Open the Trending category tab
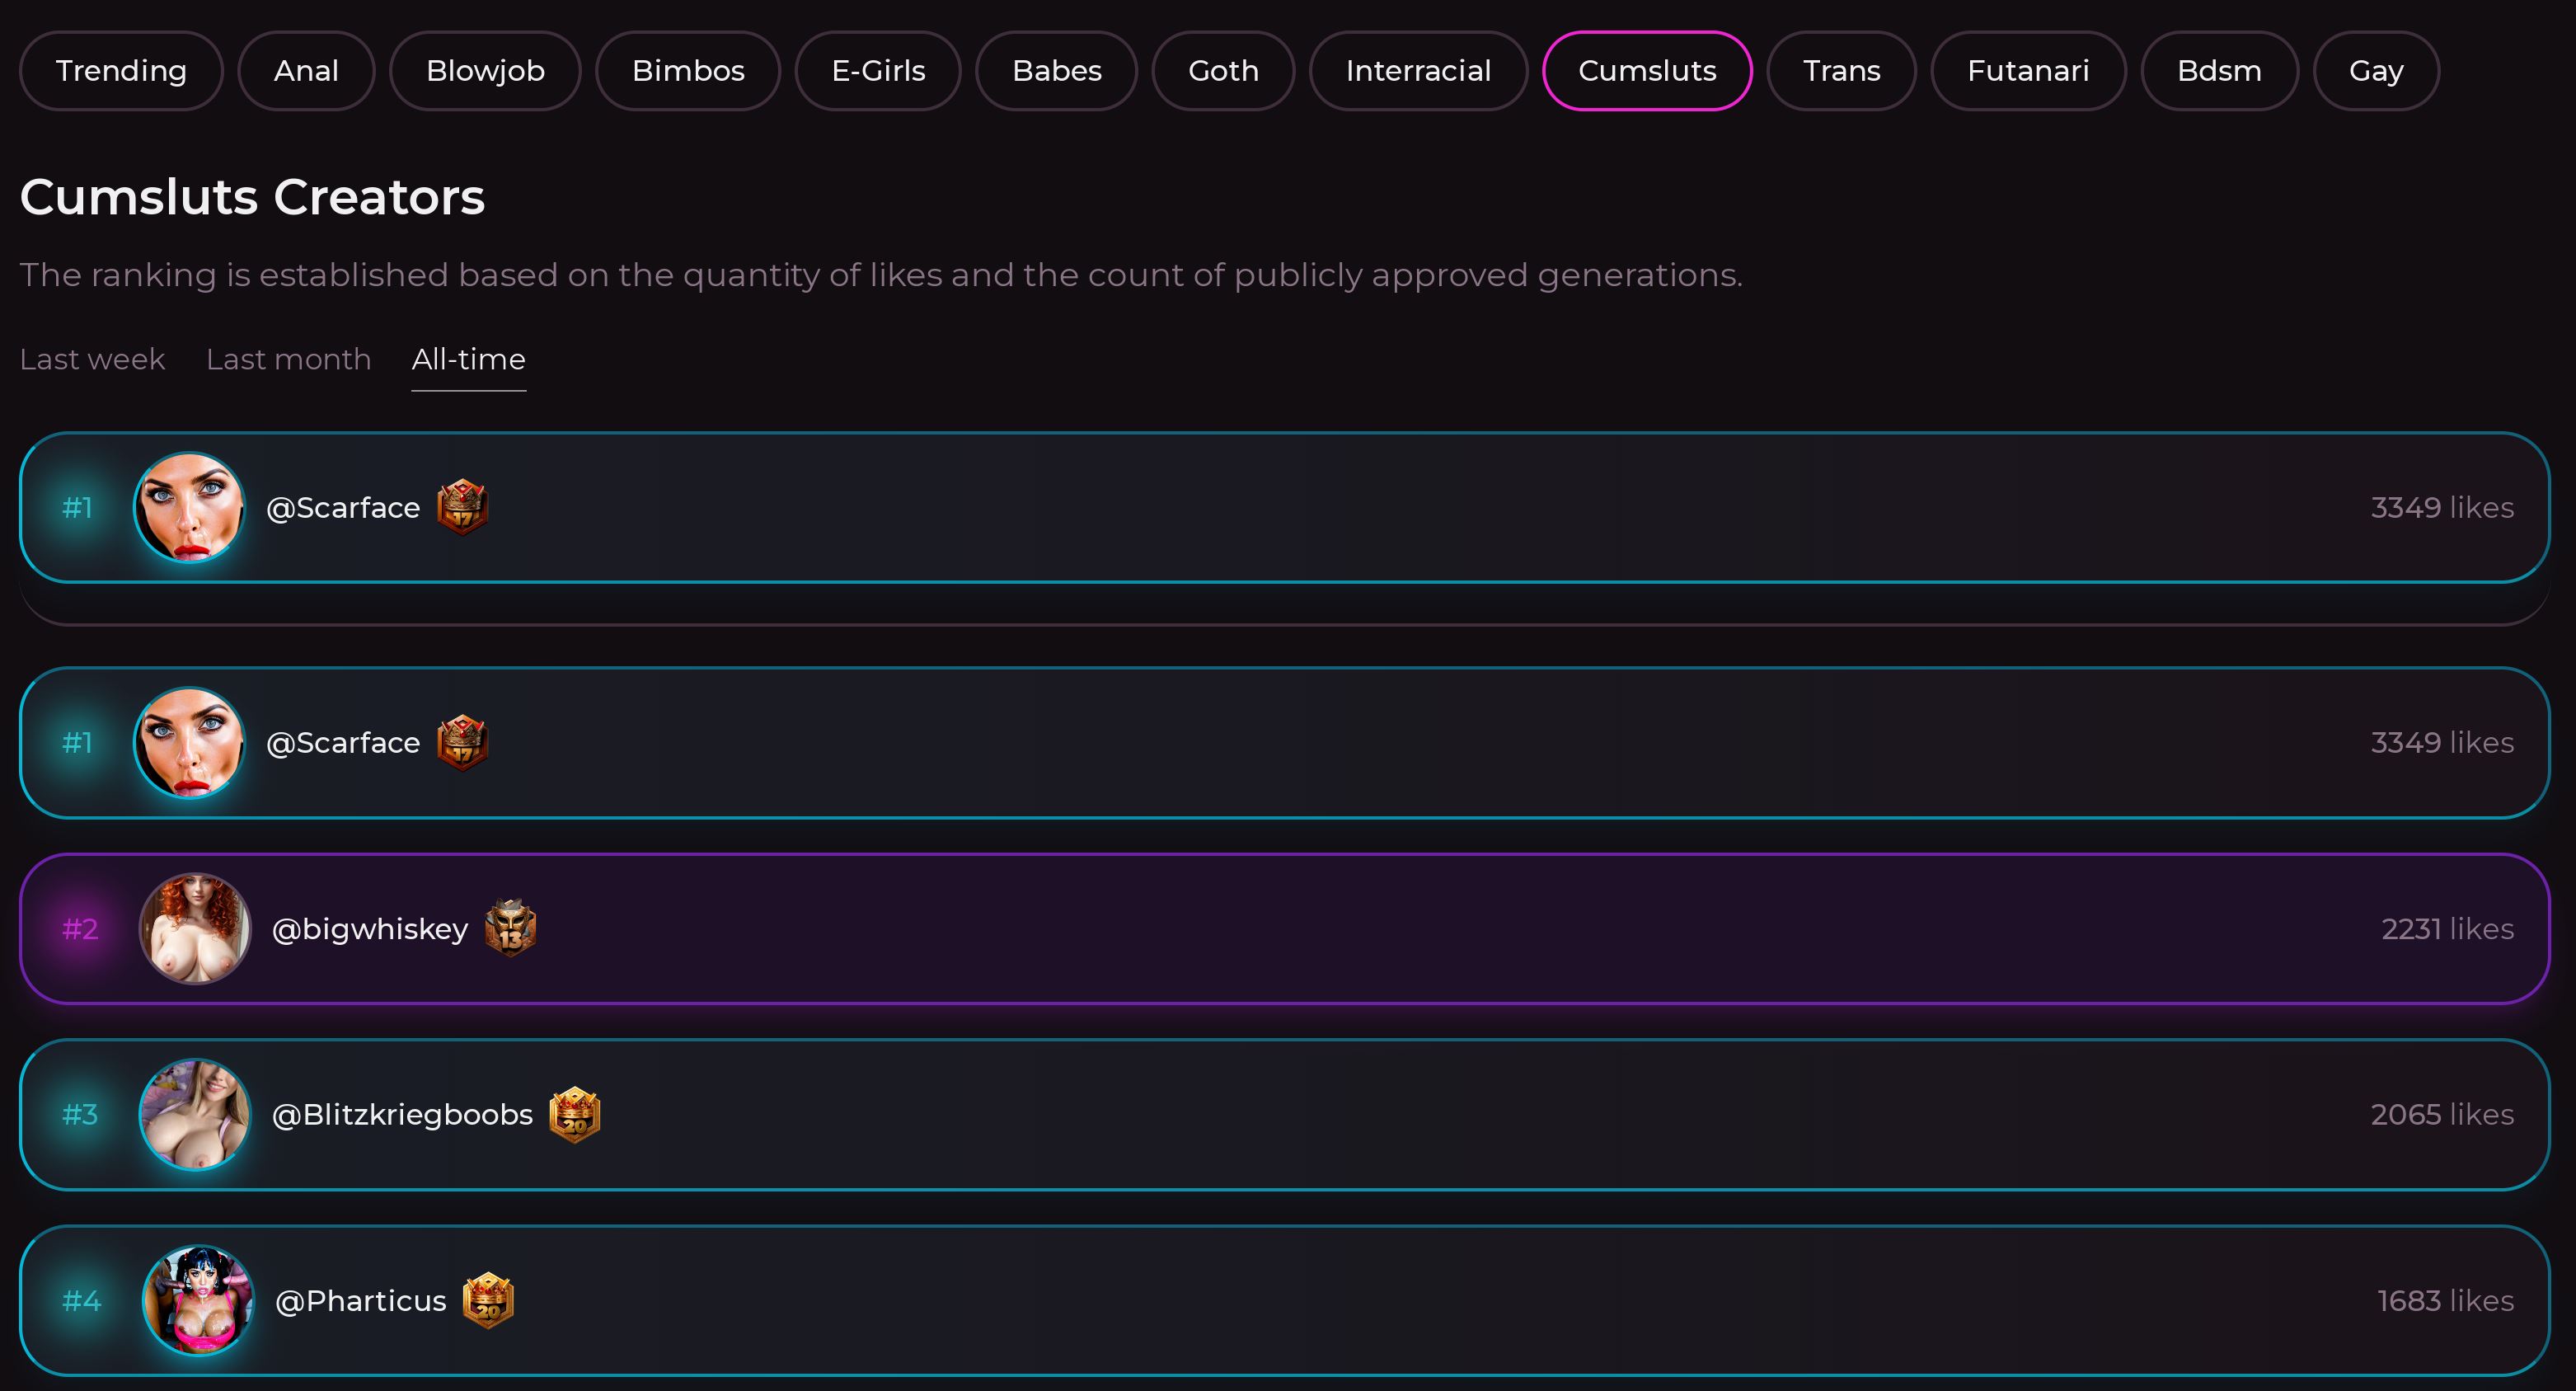This screenshot has height=1391, width=2576. point(121,71)
